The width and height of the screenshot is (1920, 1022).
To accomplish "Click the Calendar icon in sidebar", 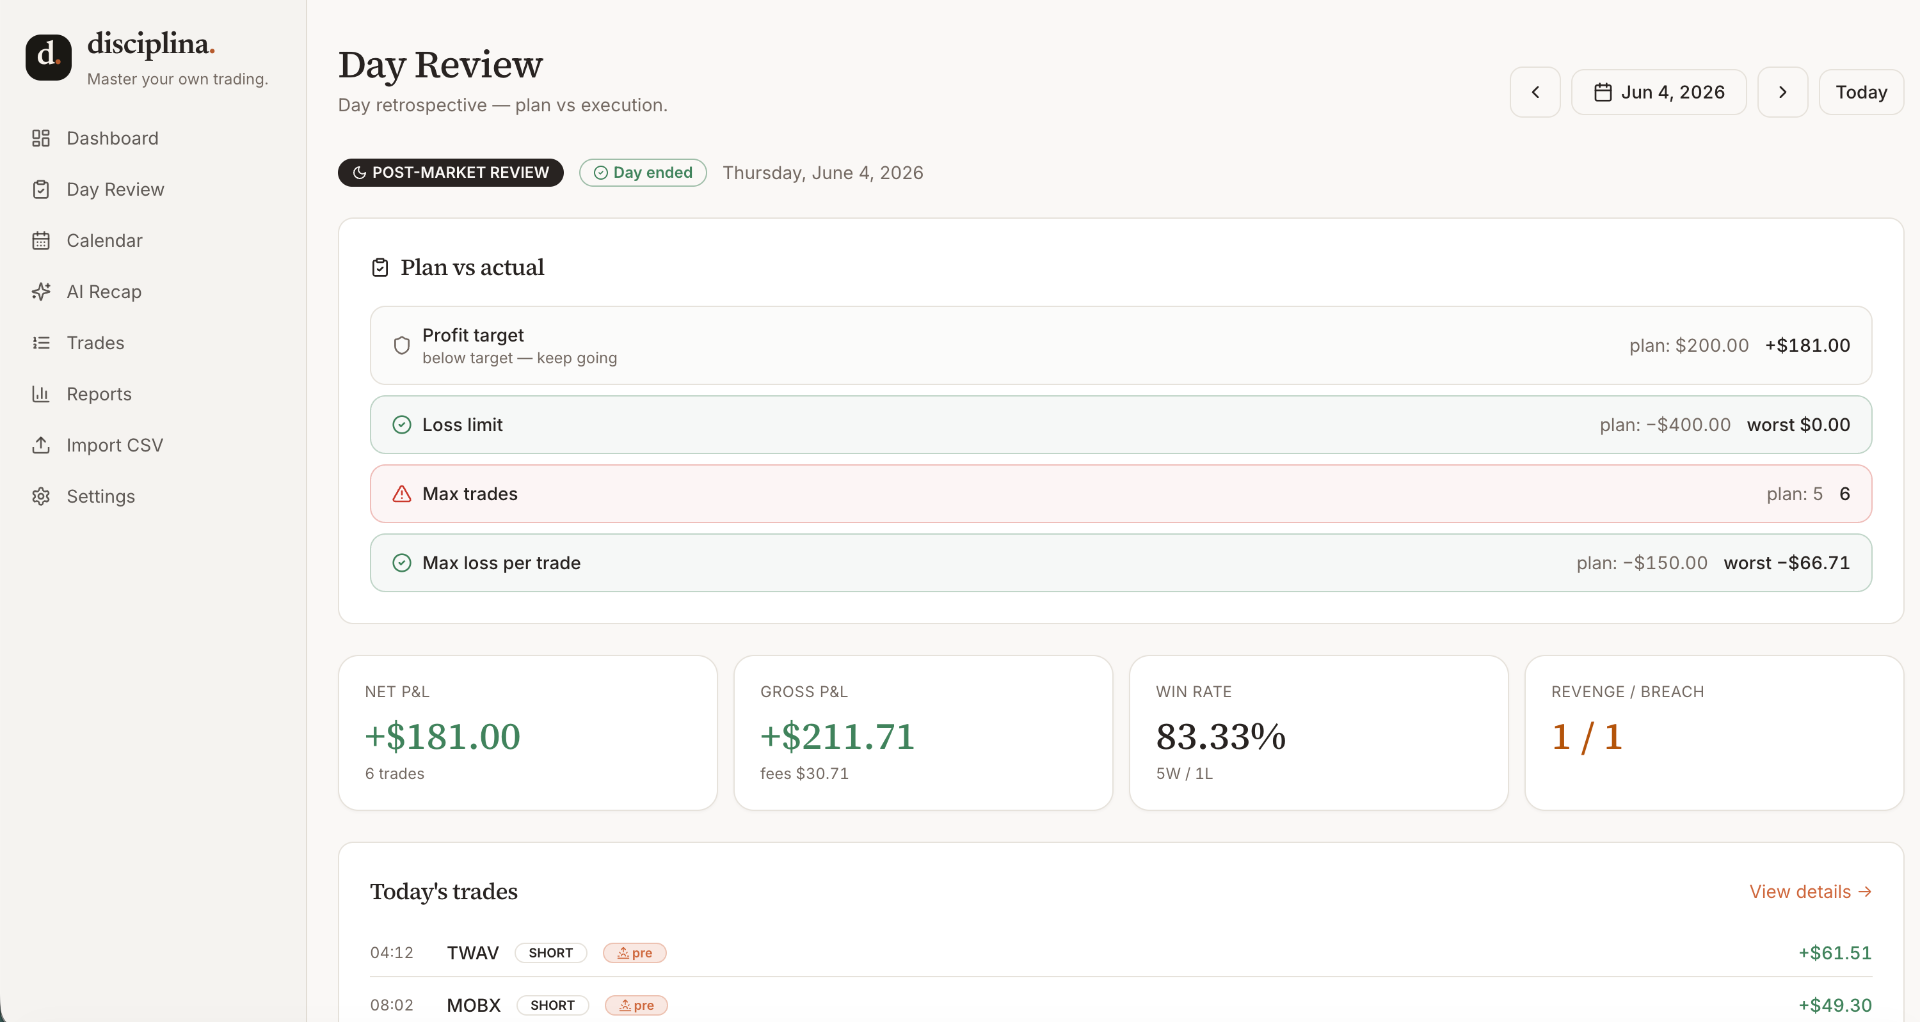I will 41,240.
